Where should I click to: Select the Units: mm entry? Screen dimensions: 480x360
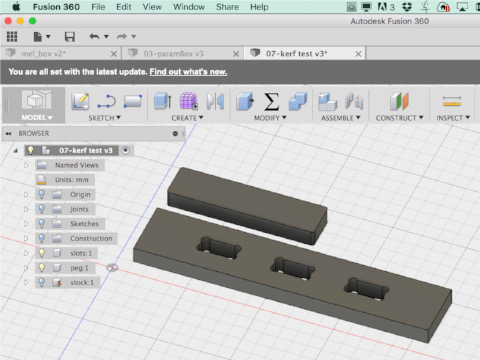pyautogui.click(x=65, y=180)
